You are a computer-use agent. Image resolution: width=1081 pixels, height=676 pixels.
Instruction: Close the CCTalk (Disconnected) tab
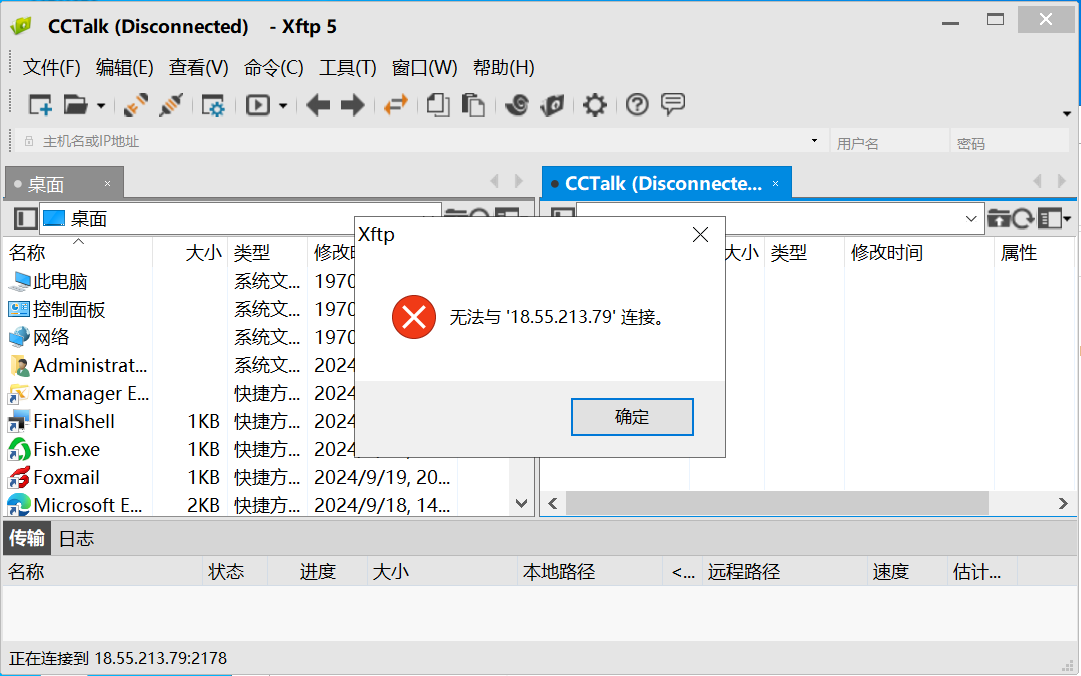[x=776, y=183]
